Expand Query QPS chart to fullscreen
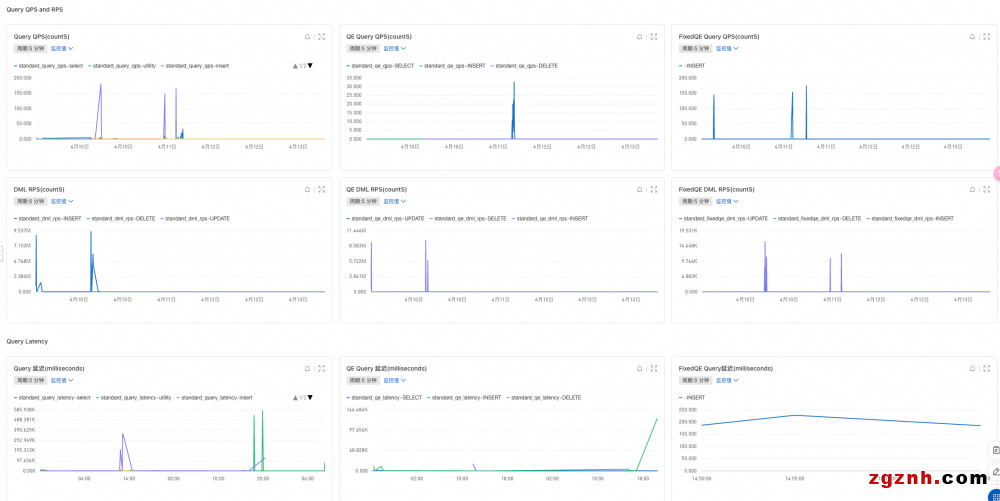Screen dimensions: 1000x501 coord(321,36)
